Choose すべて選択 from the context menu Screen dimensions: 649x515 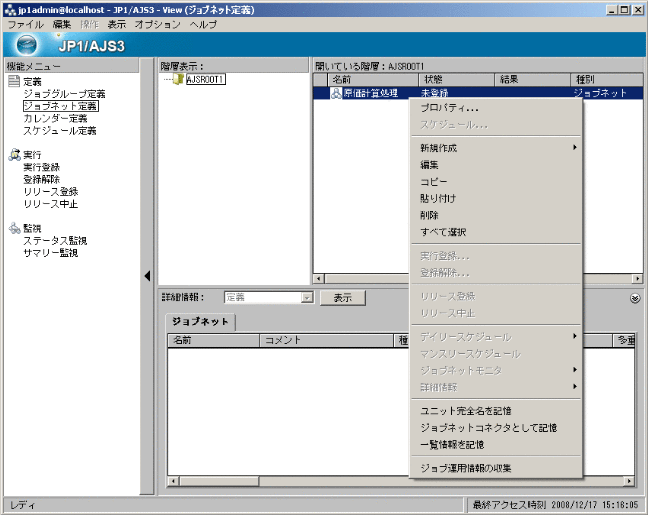tap(496, 232)
